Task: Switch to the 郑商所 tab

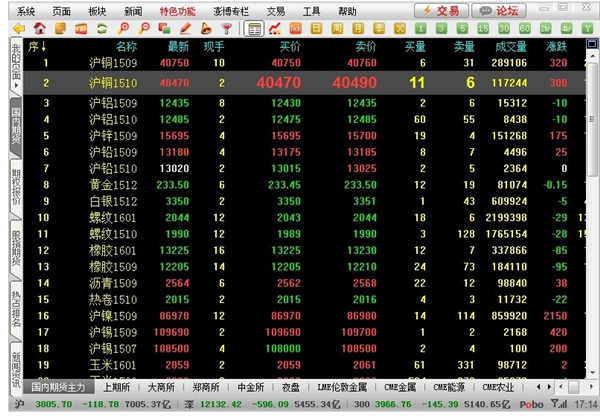Action: coord(206,387)
